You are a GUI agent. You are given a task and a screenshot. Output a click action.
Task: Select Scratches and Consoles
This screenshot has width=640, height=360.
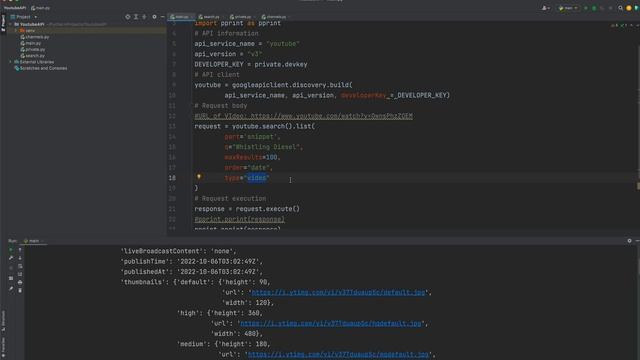point(41,68)
